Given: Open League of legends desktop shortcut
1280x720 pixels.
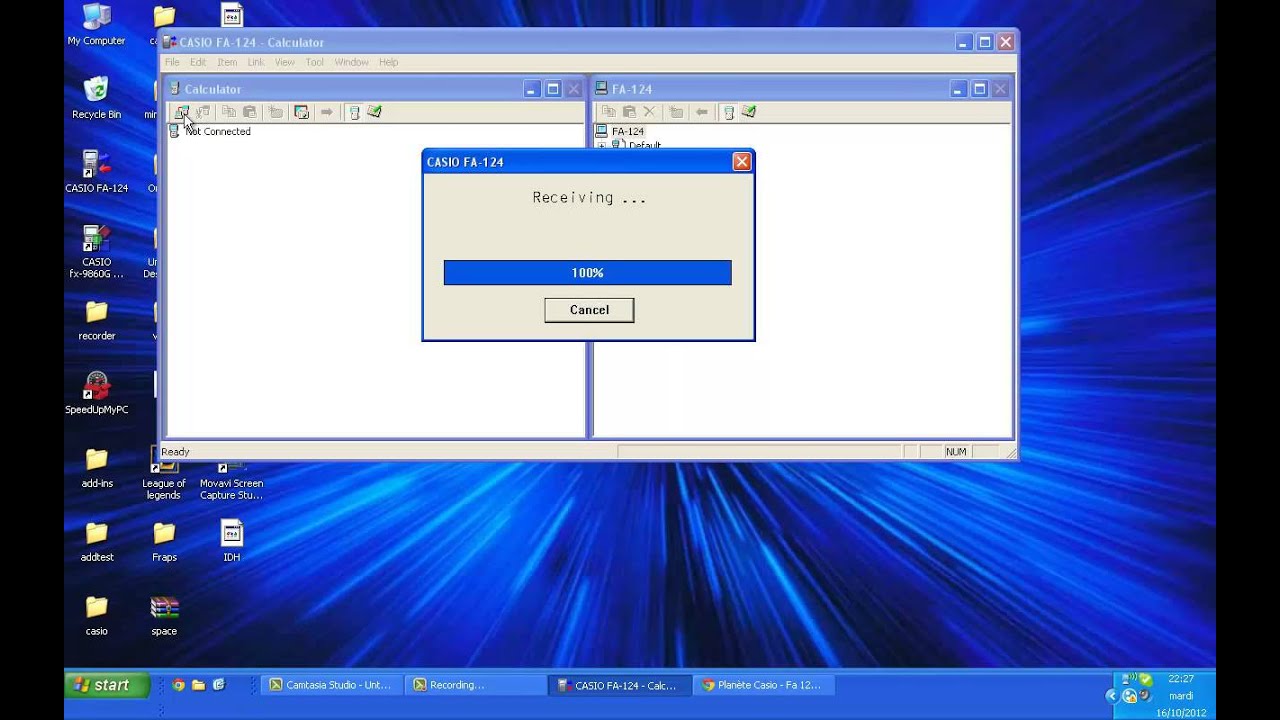Looking at the screenshot, I should coord(164,474).
